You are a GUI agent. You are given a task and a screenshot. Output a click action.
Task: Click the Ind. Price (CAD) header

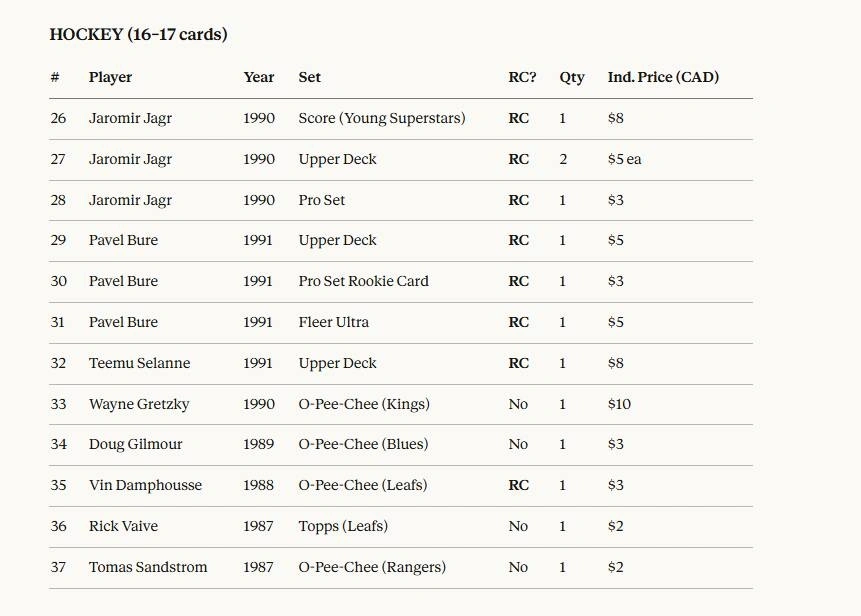coord(662,77)
